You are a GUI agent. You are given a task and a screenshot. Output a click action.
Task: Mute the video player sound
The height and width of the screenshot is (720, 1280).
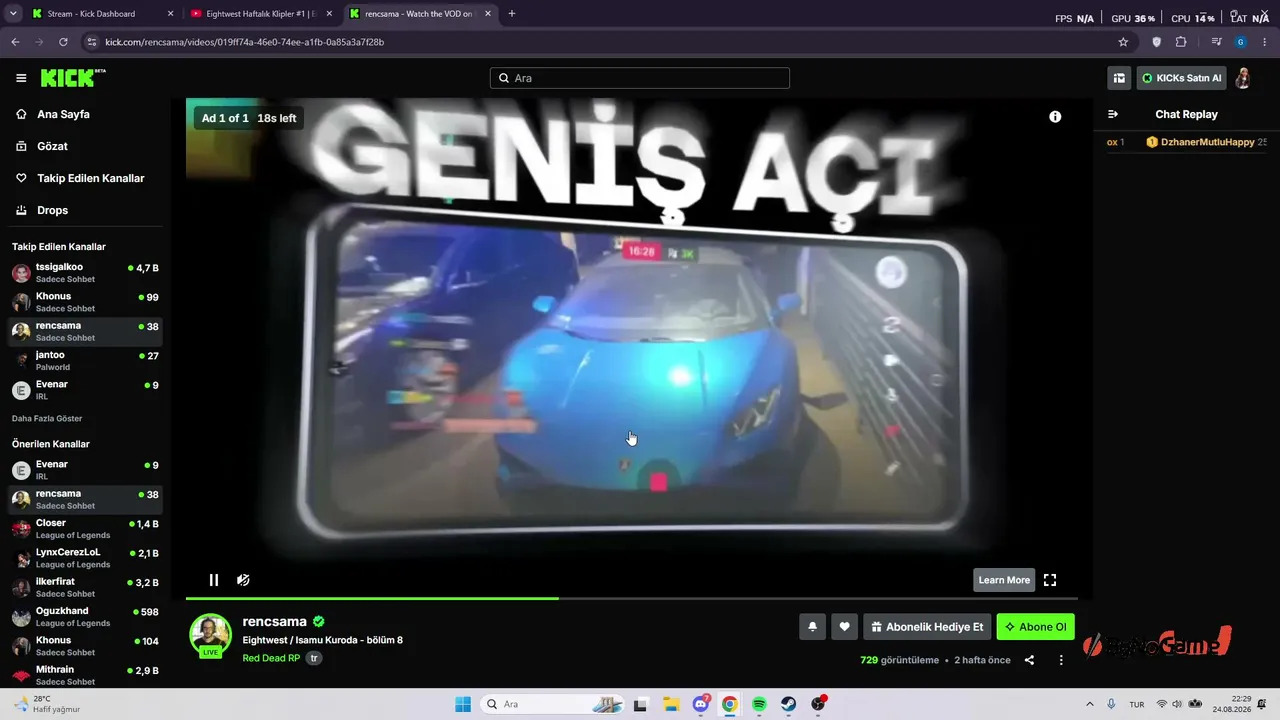point(243,580)
